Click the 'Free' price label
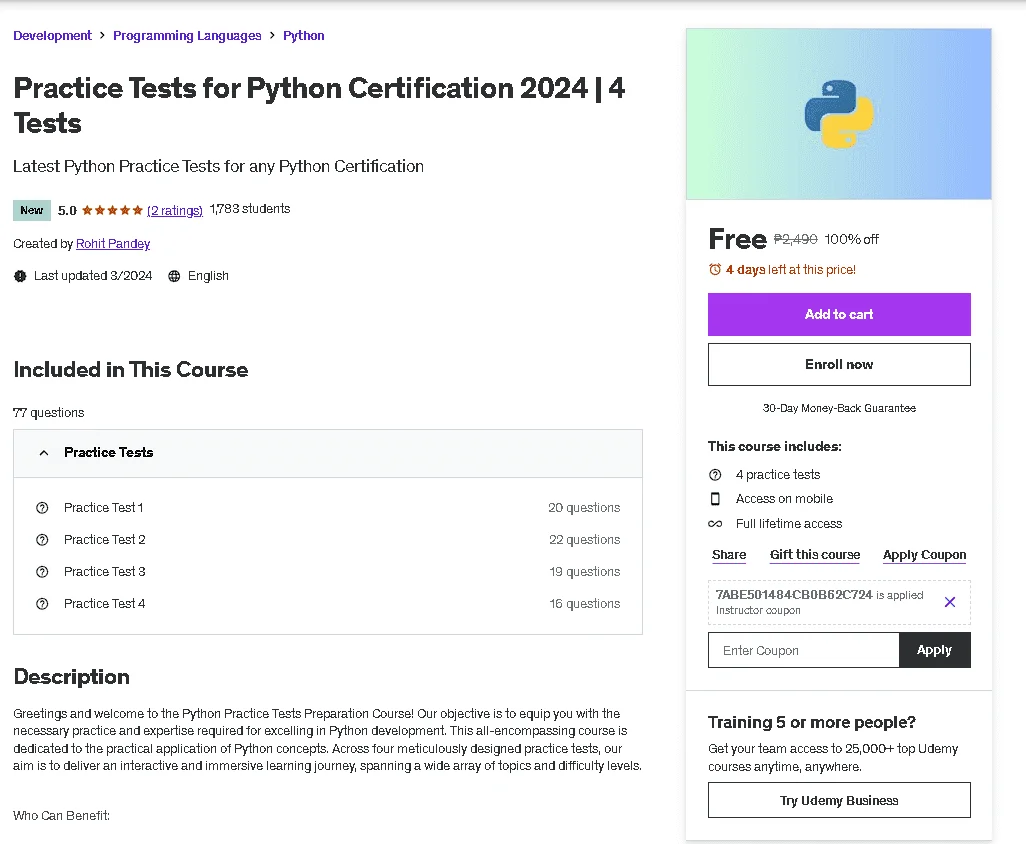 coord(737,239)
